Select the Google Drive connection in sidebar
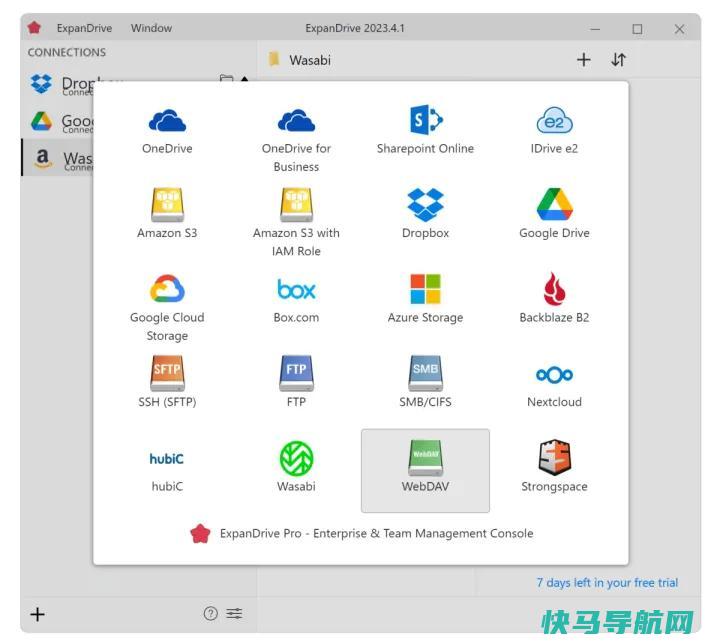This screenshot has height=644, width=720. pos(57,122)
